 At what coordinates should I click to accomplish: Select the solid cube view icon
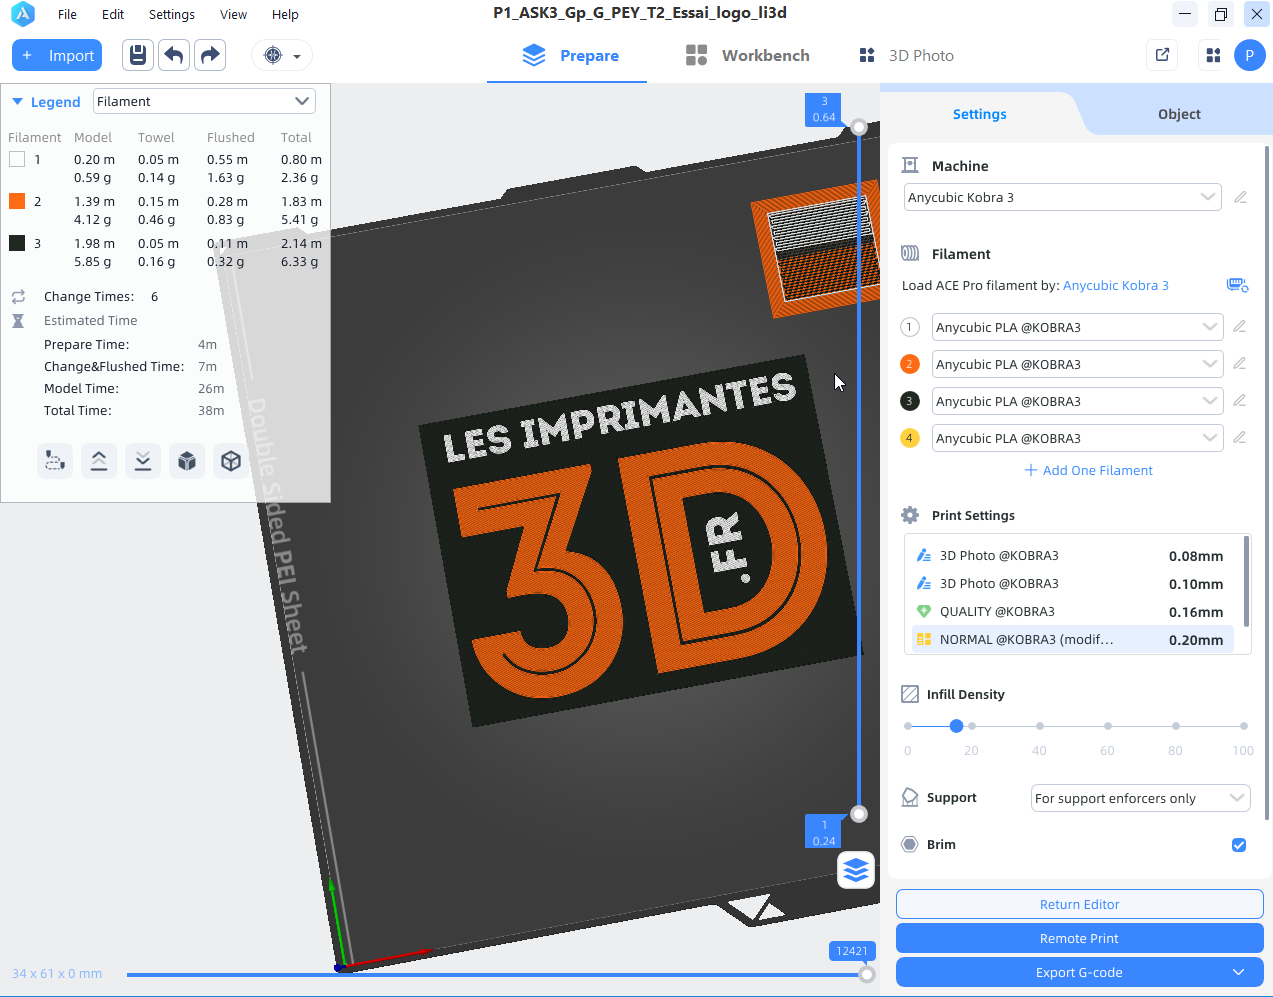187,461
